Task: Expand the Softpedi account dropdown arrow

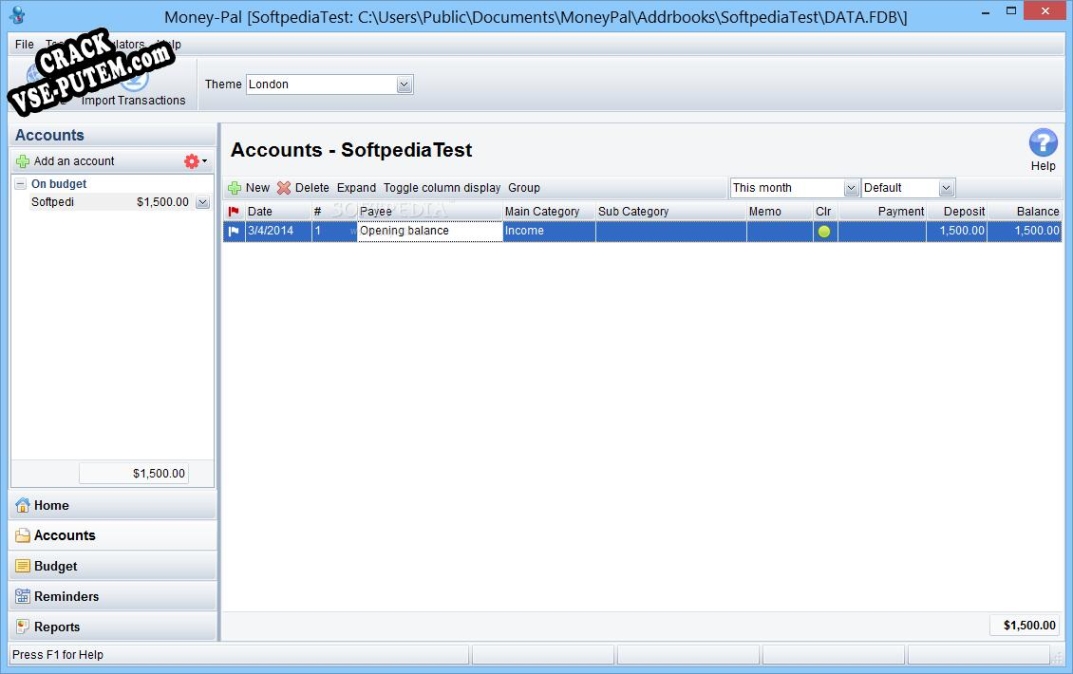Action: pyautogui.click(x=202, y=202)
